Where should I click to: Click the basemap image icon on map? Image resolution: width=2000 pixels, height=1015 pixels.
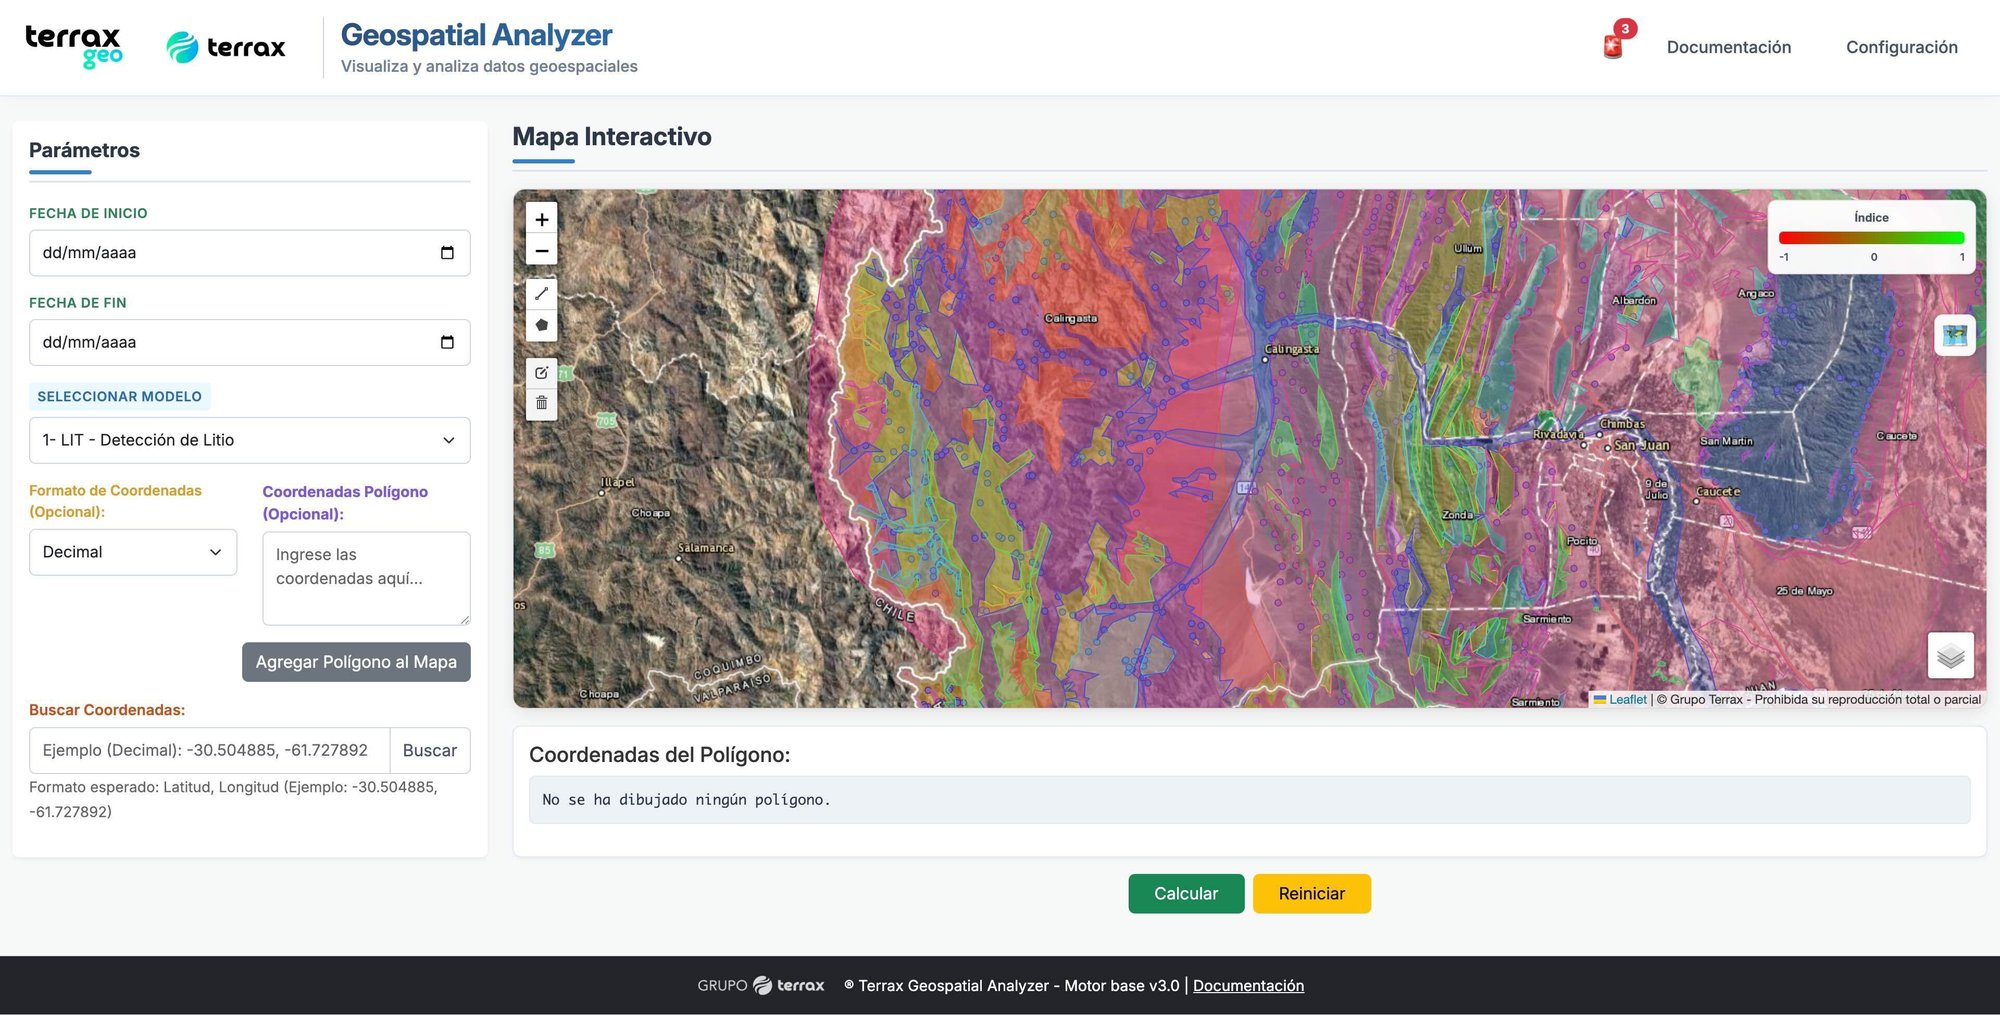click(1954, 335)
